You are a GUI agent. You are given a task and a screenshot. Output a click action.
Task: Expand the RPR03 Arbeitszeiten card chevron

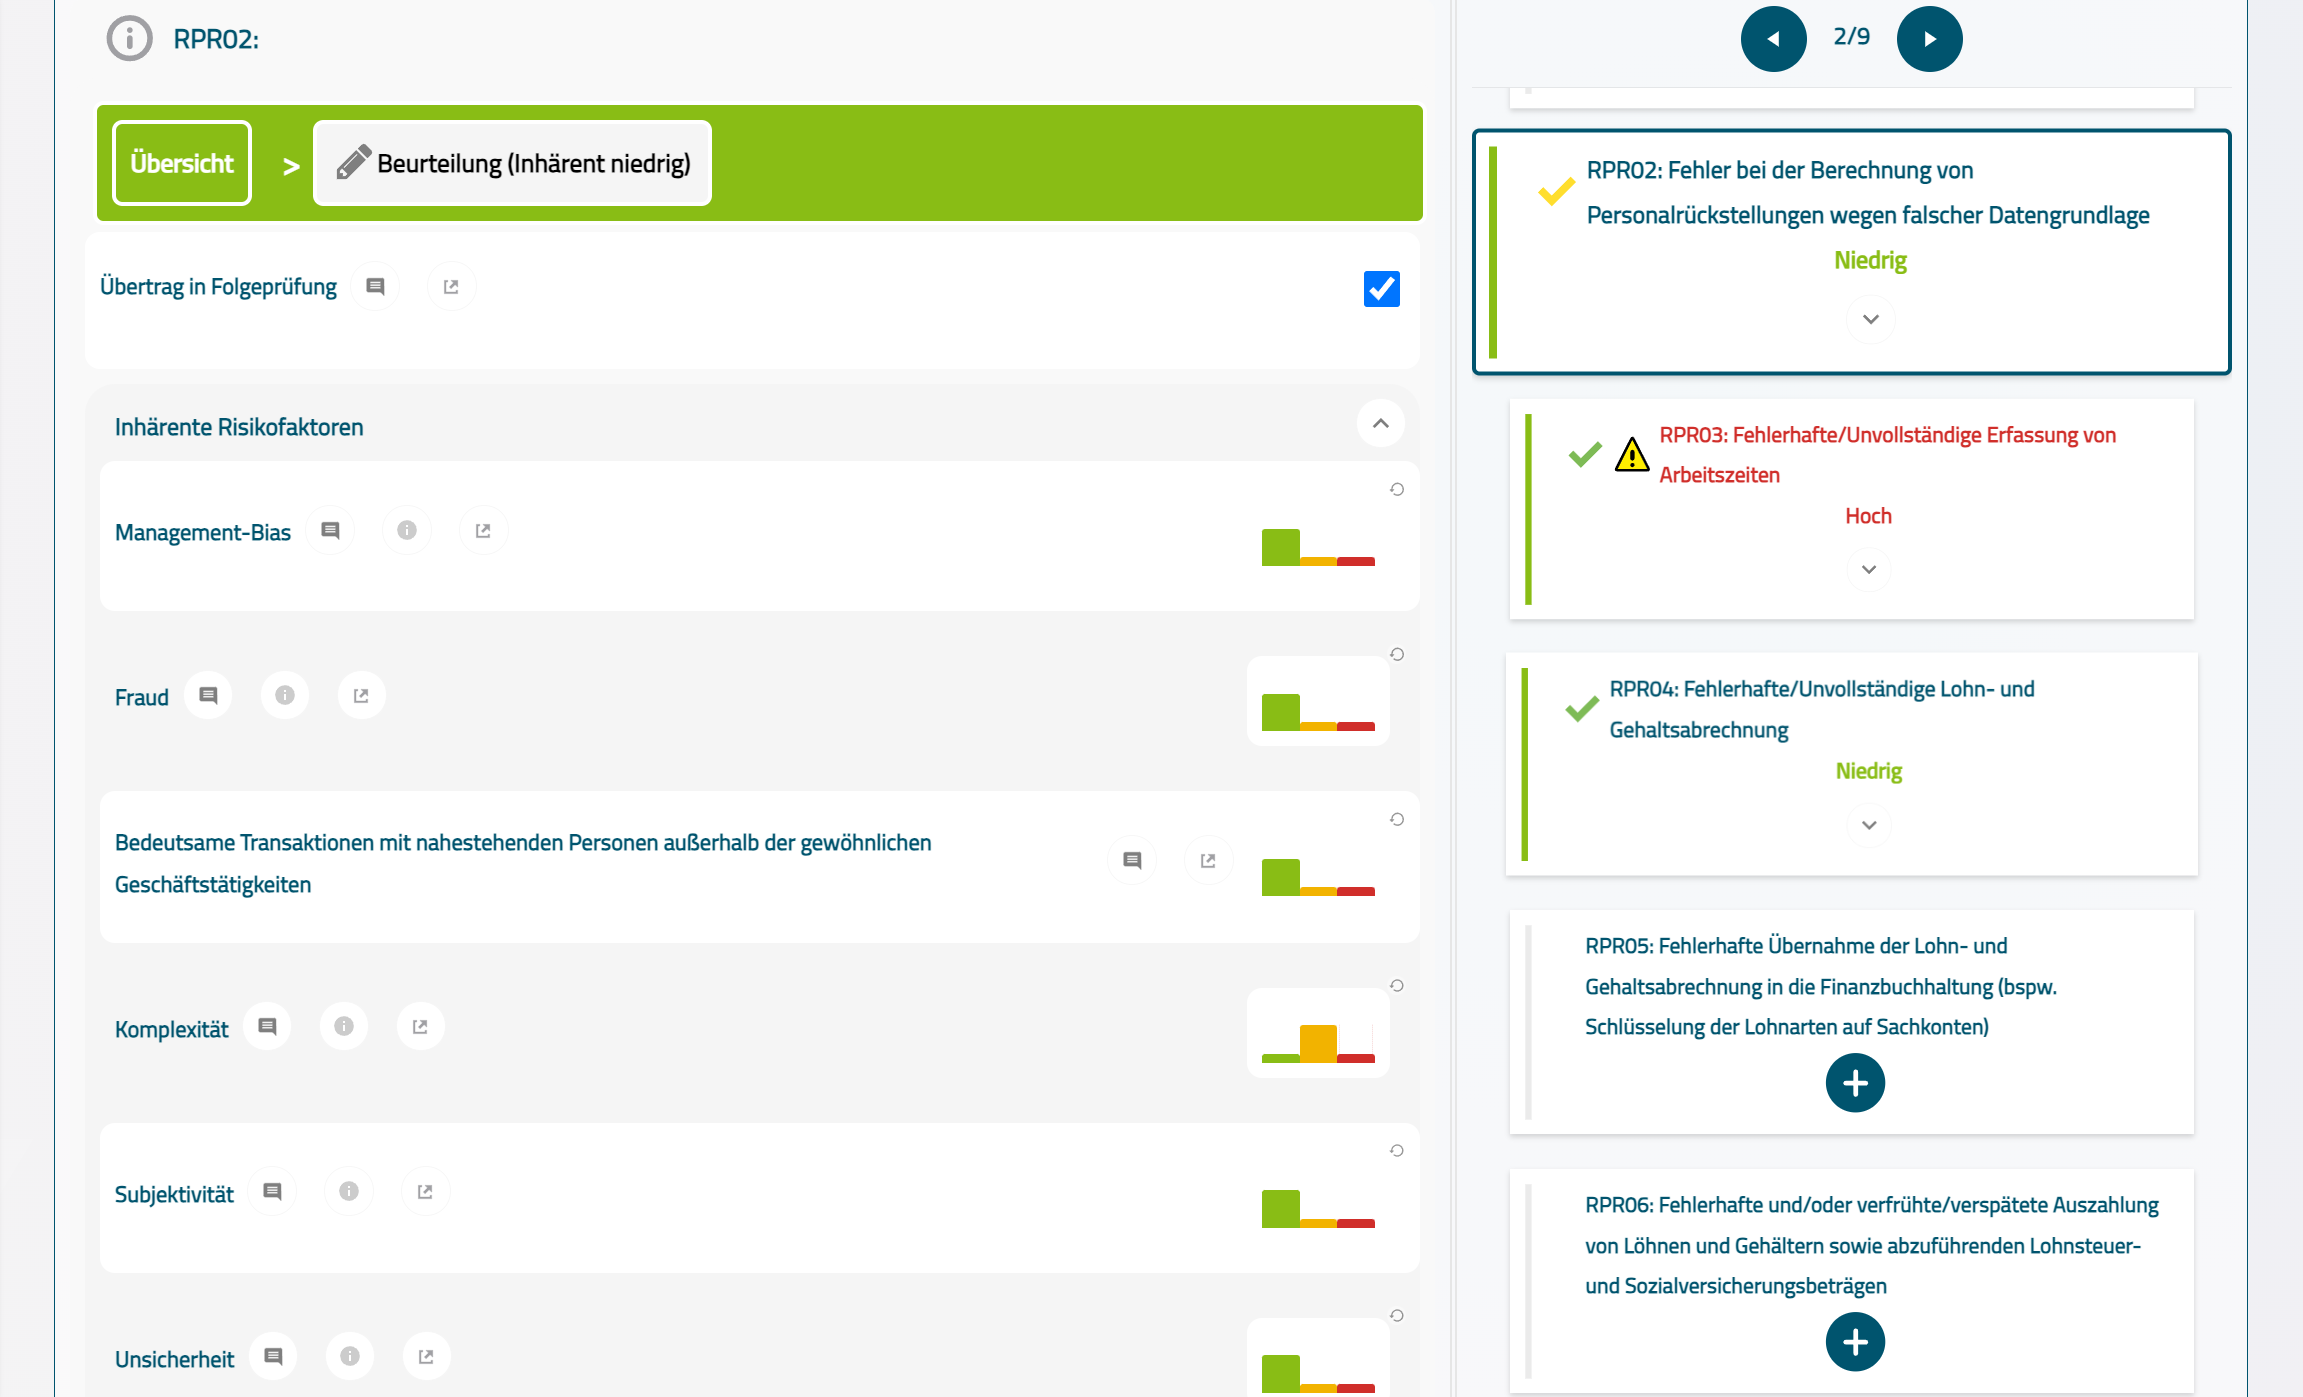coord(1868,569)
